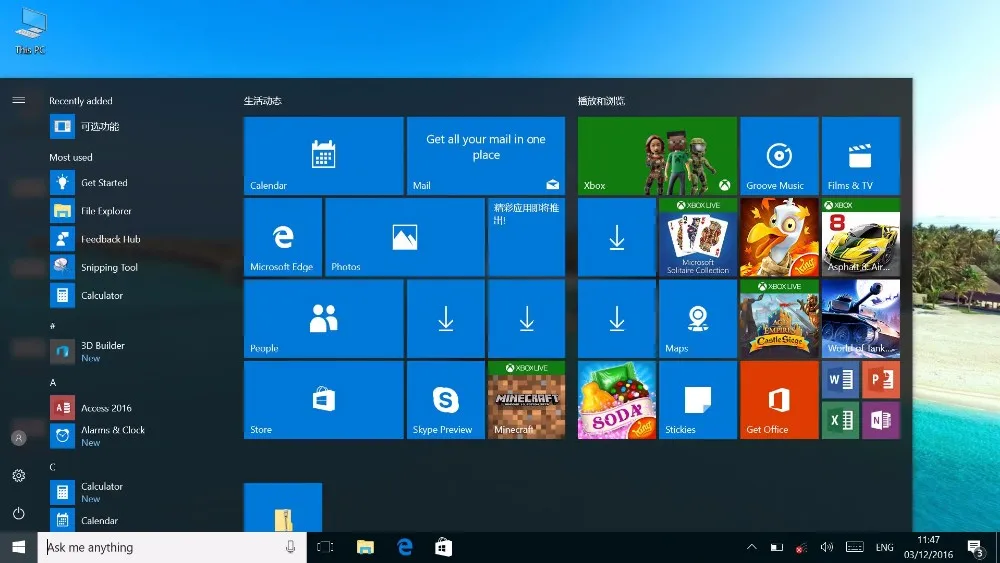Image resolution: width=1000 pixels, height=563 pixels.
Task: Click the 播放和浏览 tile group header
Action: (x=601, y=101)
